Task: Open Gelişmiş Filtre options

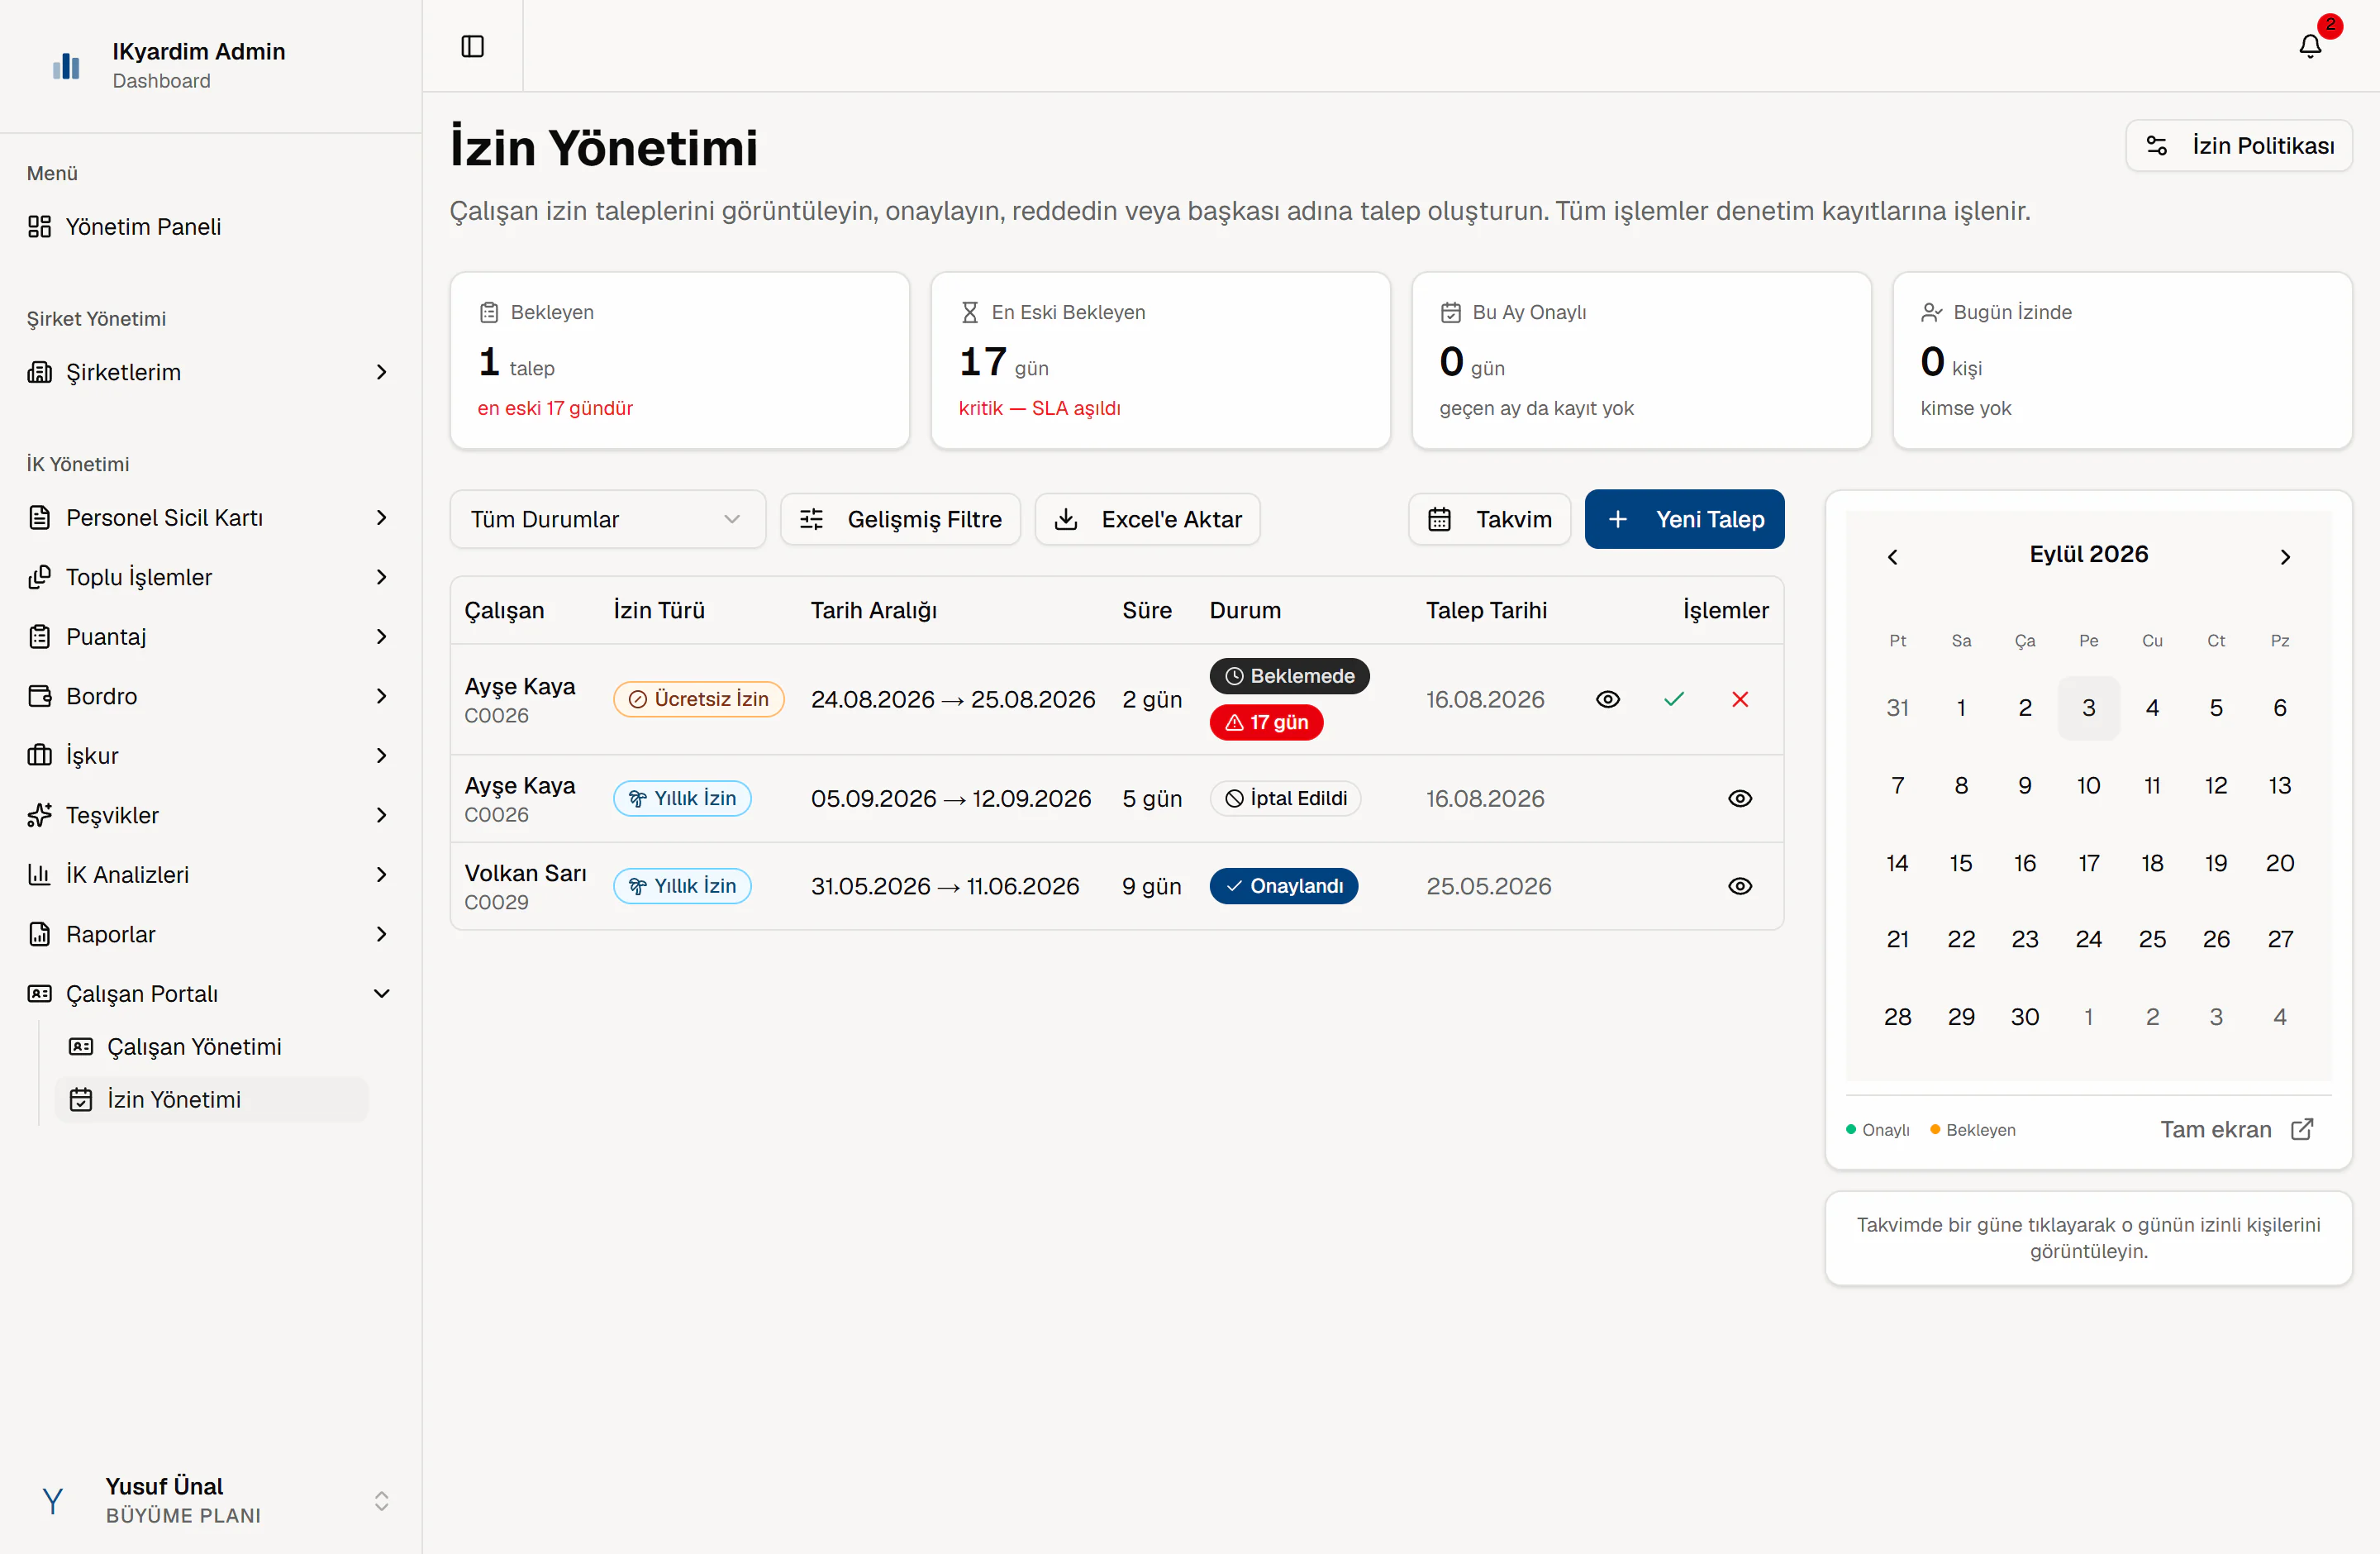Action: tap(900, 519)
